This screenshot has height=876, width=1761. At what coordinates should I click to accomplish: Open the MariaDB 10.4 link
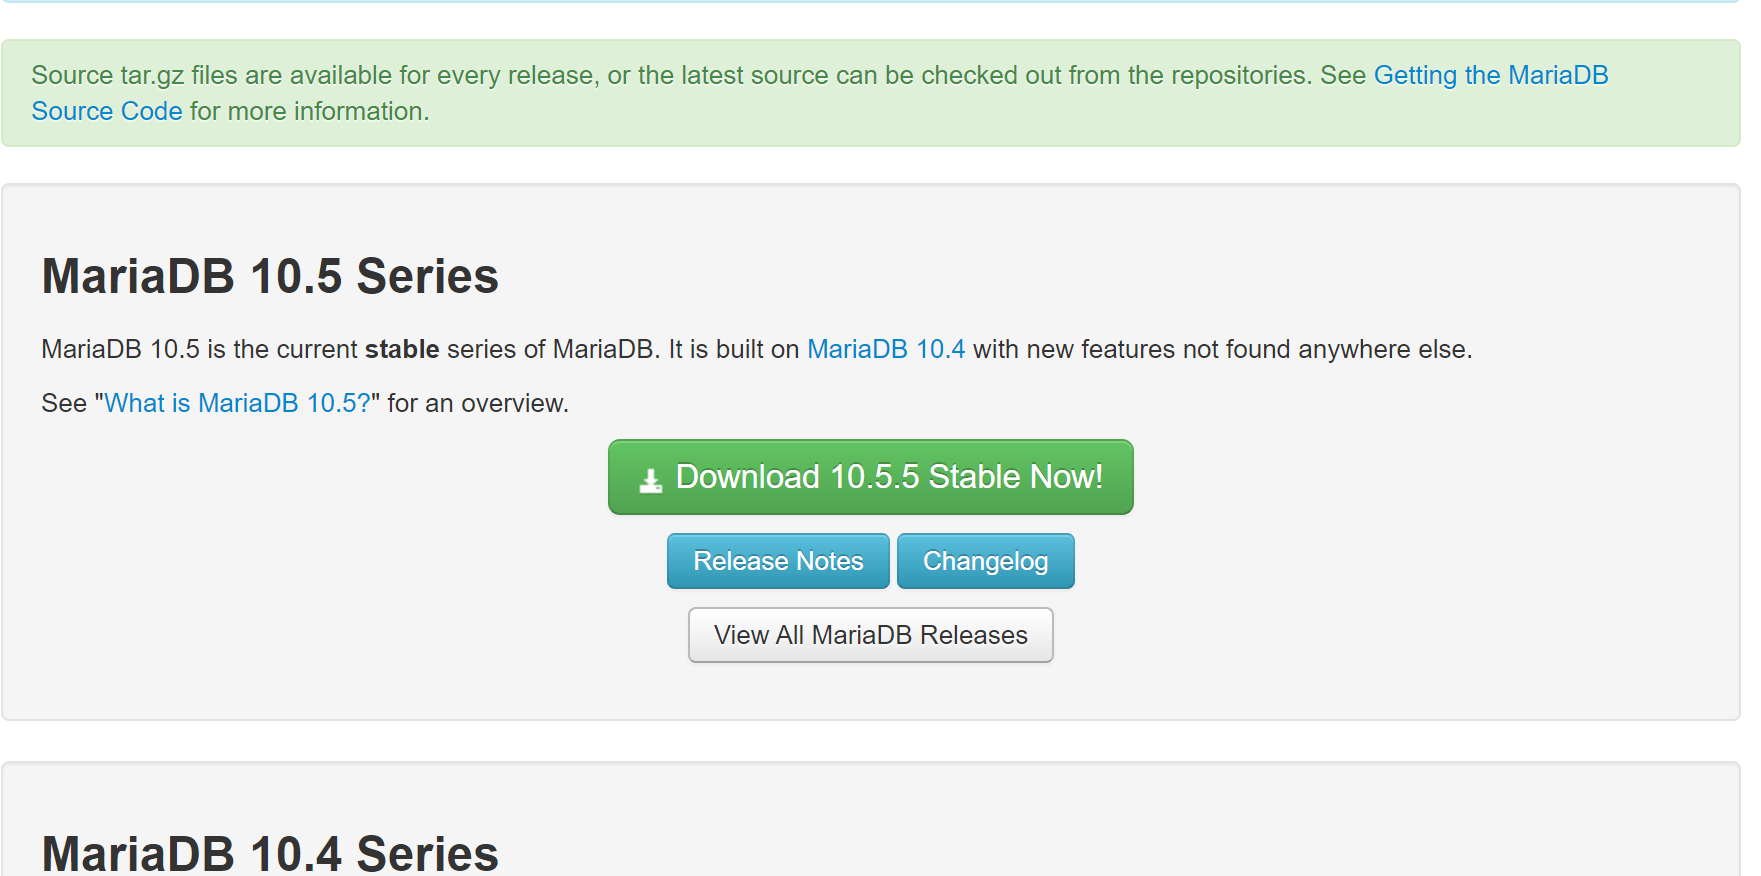pos(885,349)
